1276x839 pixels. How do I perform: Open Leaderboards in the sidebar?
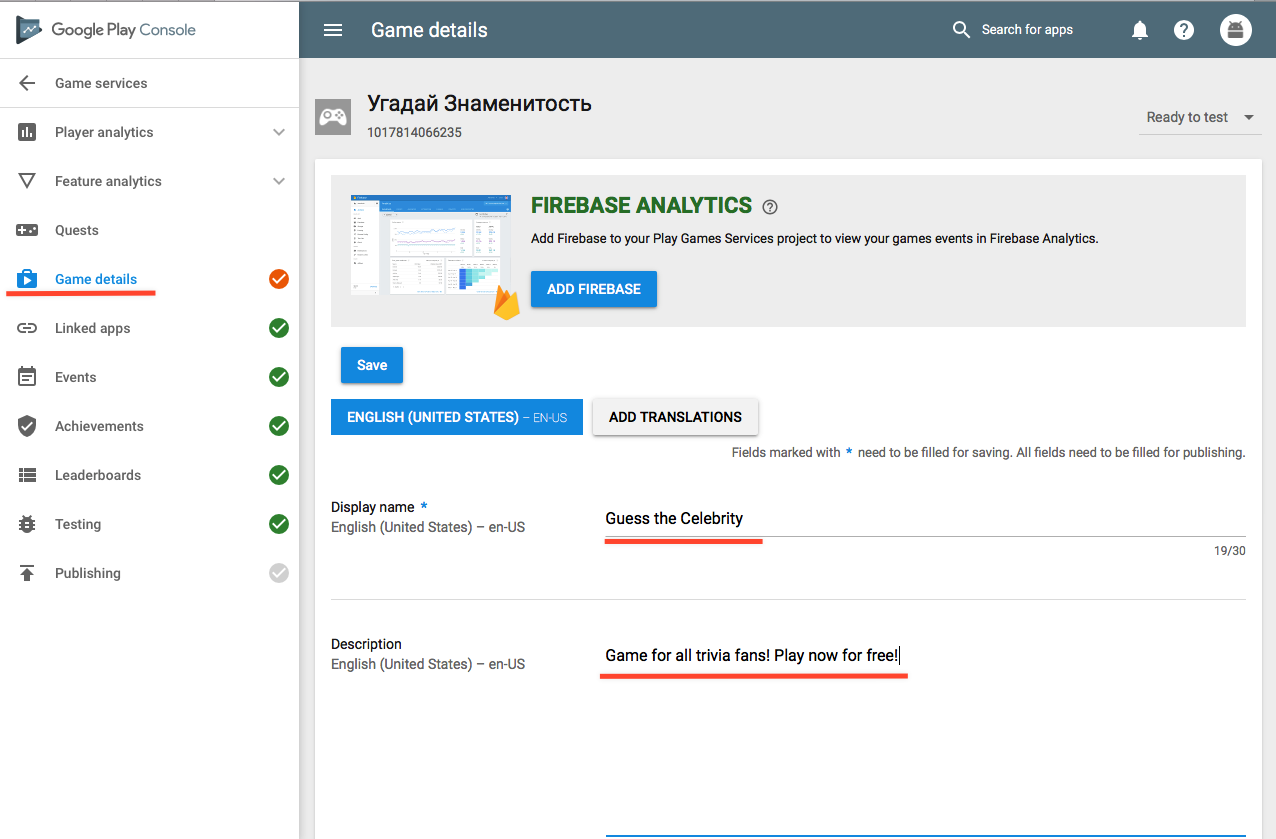(x=98, y=475)
